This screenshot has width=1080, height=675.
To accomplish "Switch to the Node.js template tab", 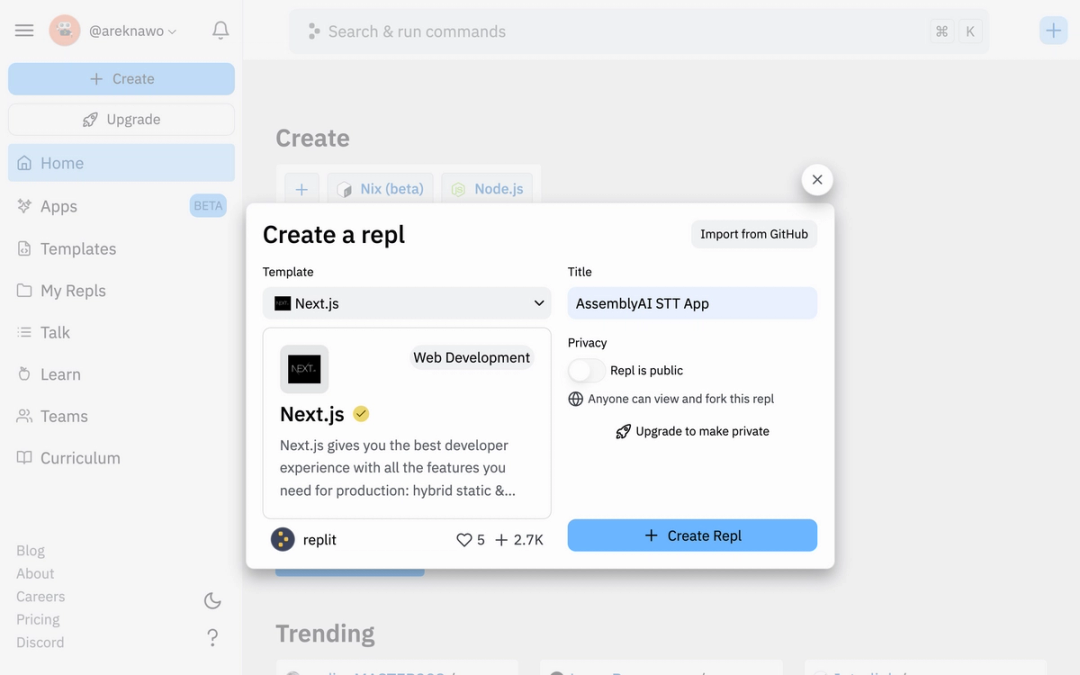I will [x=487, y=188].
